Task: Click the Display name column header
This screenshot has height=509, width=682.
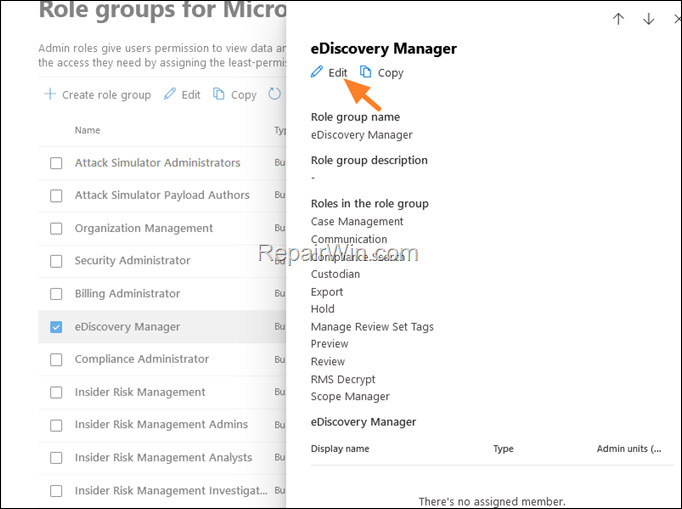Action: coord(340,449)
